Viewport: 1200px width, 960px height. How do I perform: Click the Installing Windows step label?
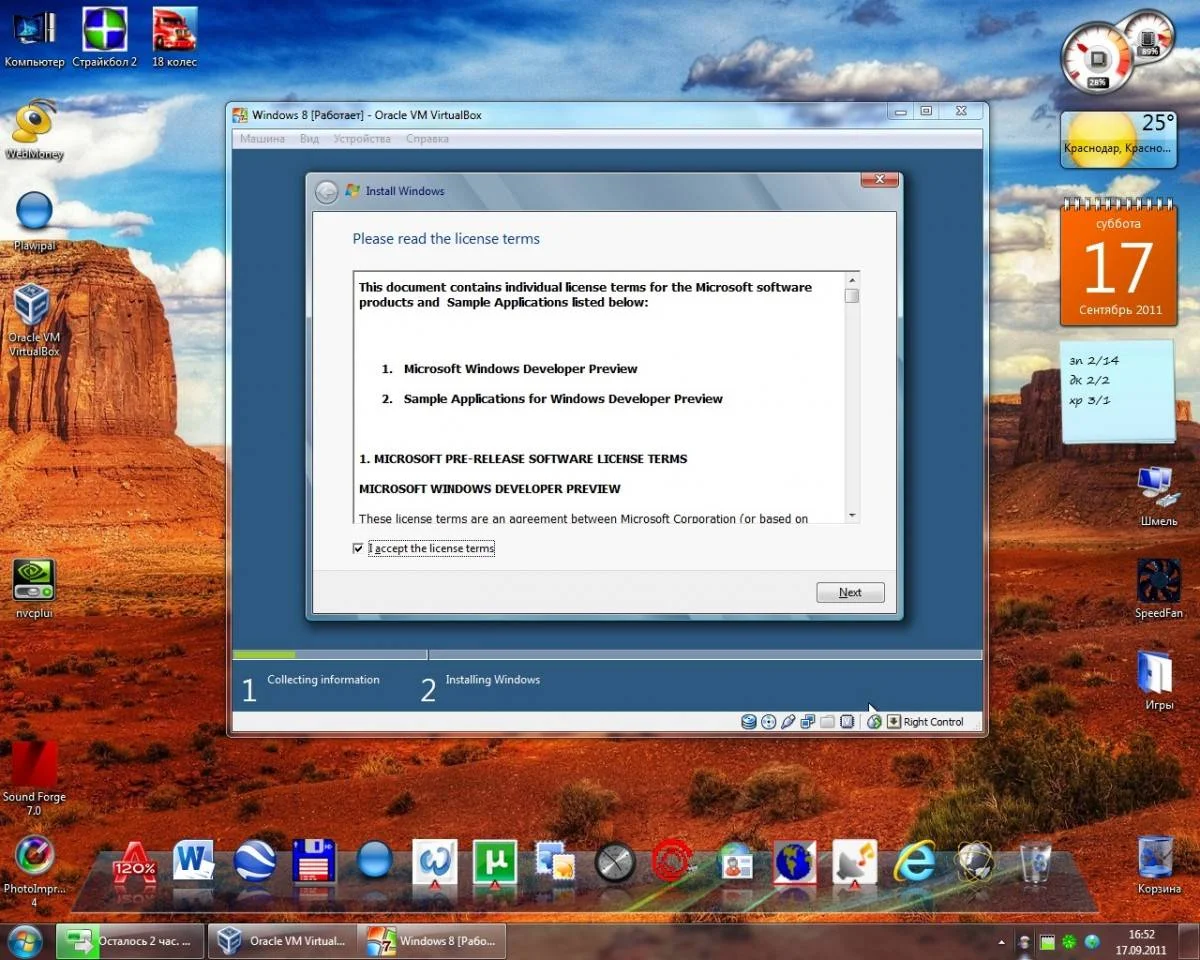coord(492,680)
